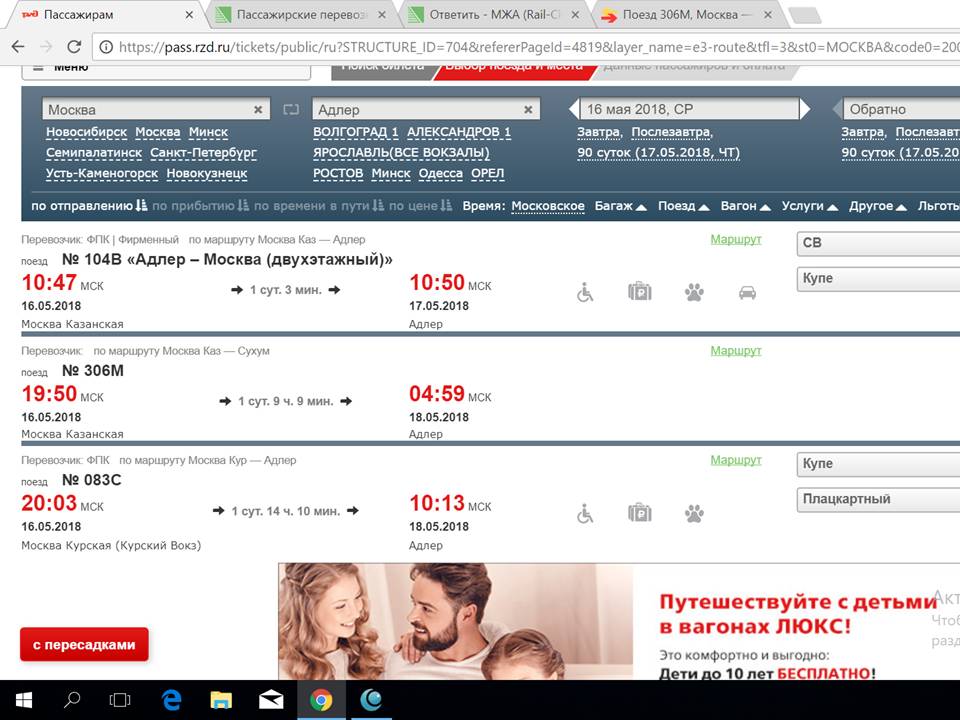
Task: Clear the Москва departure field
Action: (x=258, y=109)
